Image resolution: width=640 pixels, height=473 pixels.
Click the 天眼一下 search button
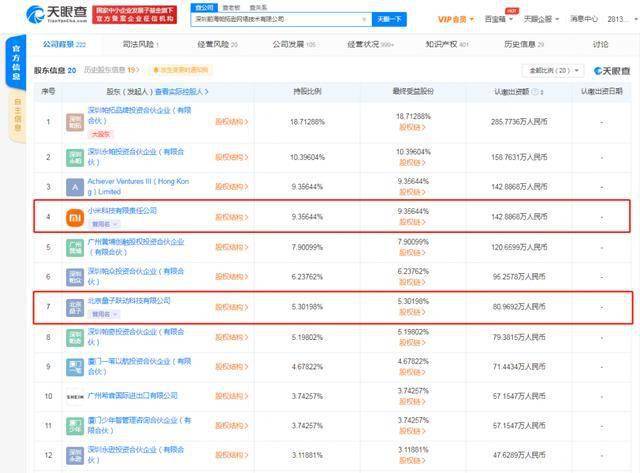388,18
